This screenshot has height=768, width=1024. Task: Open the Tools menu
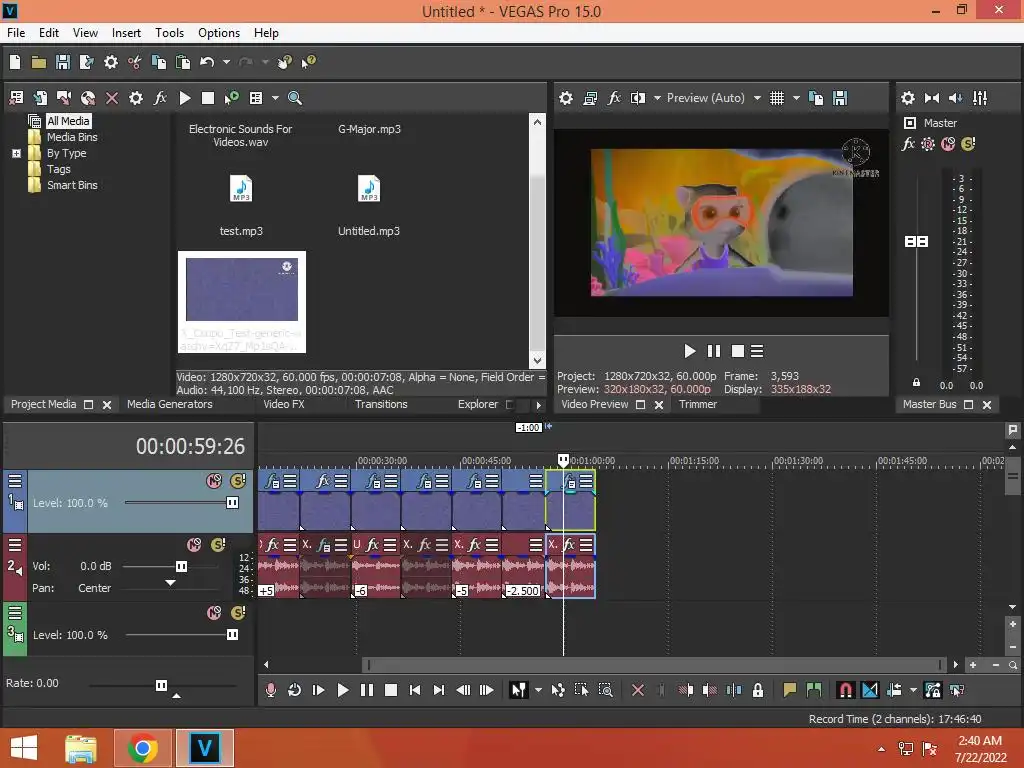tap(169, 33)
